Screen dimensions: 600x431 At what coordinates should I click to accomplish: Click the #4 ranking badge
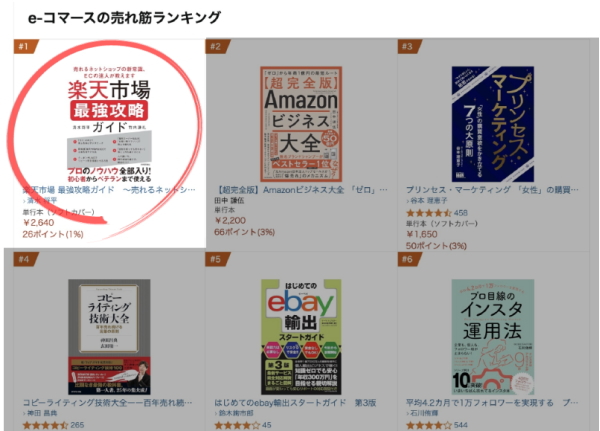point(25,259)
